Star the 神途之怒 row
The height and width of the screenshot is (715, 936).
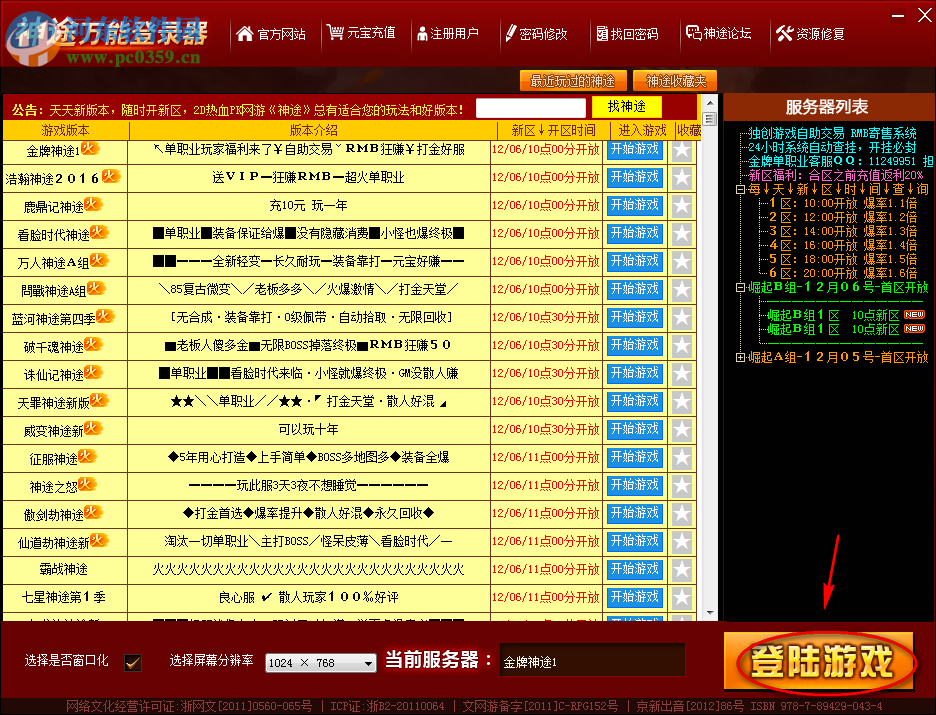(x=682, y=486)
